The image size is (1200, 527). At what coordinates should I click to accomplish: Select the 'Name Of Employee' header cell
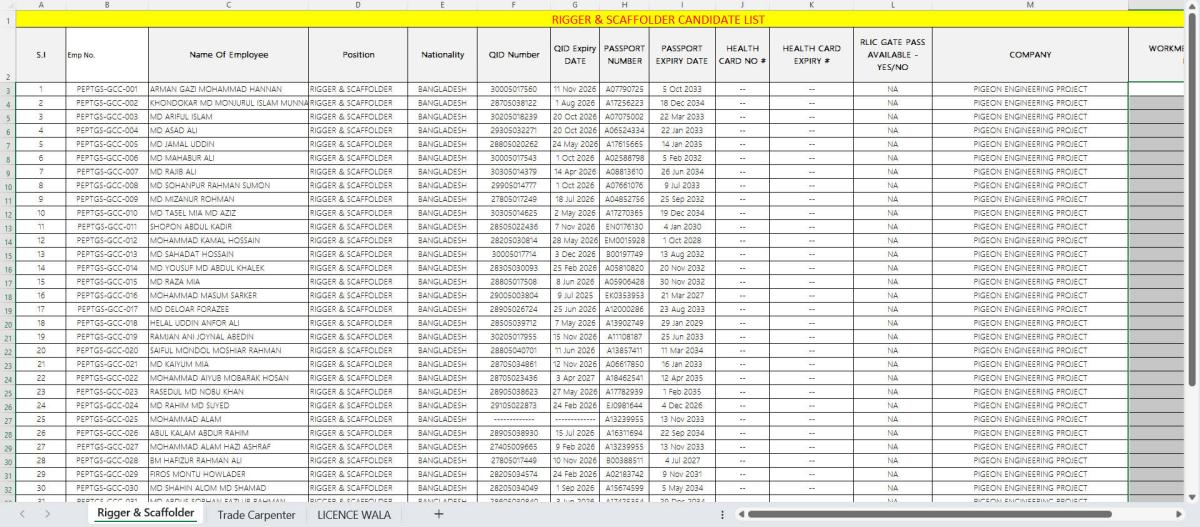[x=228, y=55]
